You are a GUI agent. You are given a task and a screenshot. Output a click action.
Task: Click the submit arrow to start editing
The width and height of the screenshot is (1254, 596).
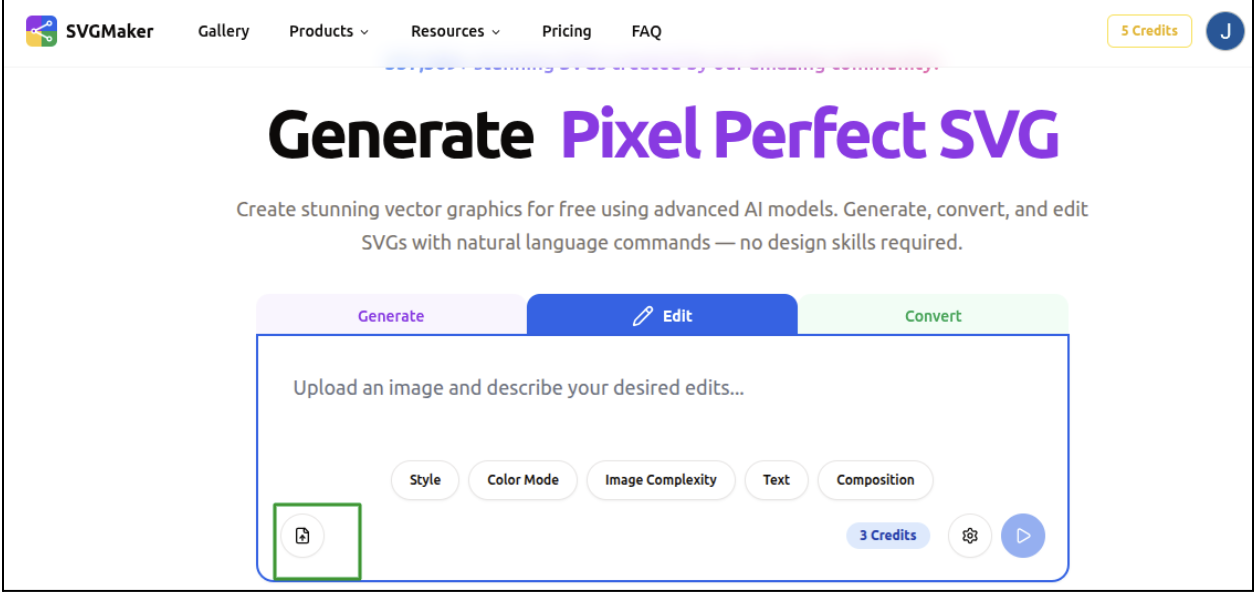(x=1022, y=535)
